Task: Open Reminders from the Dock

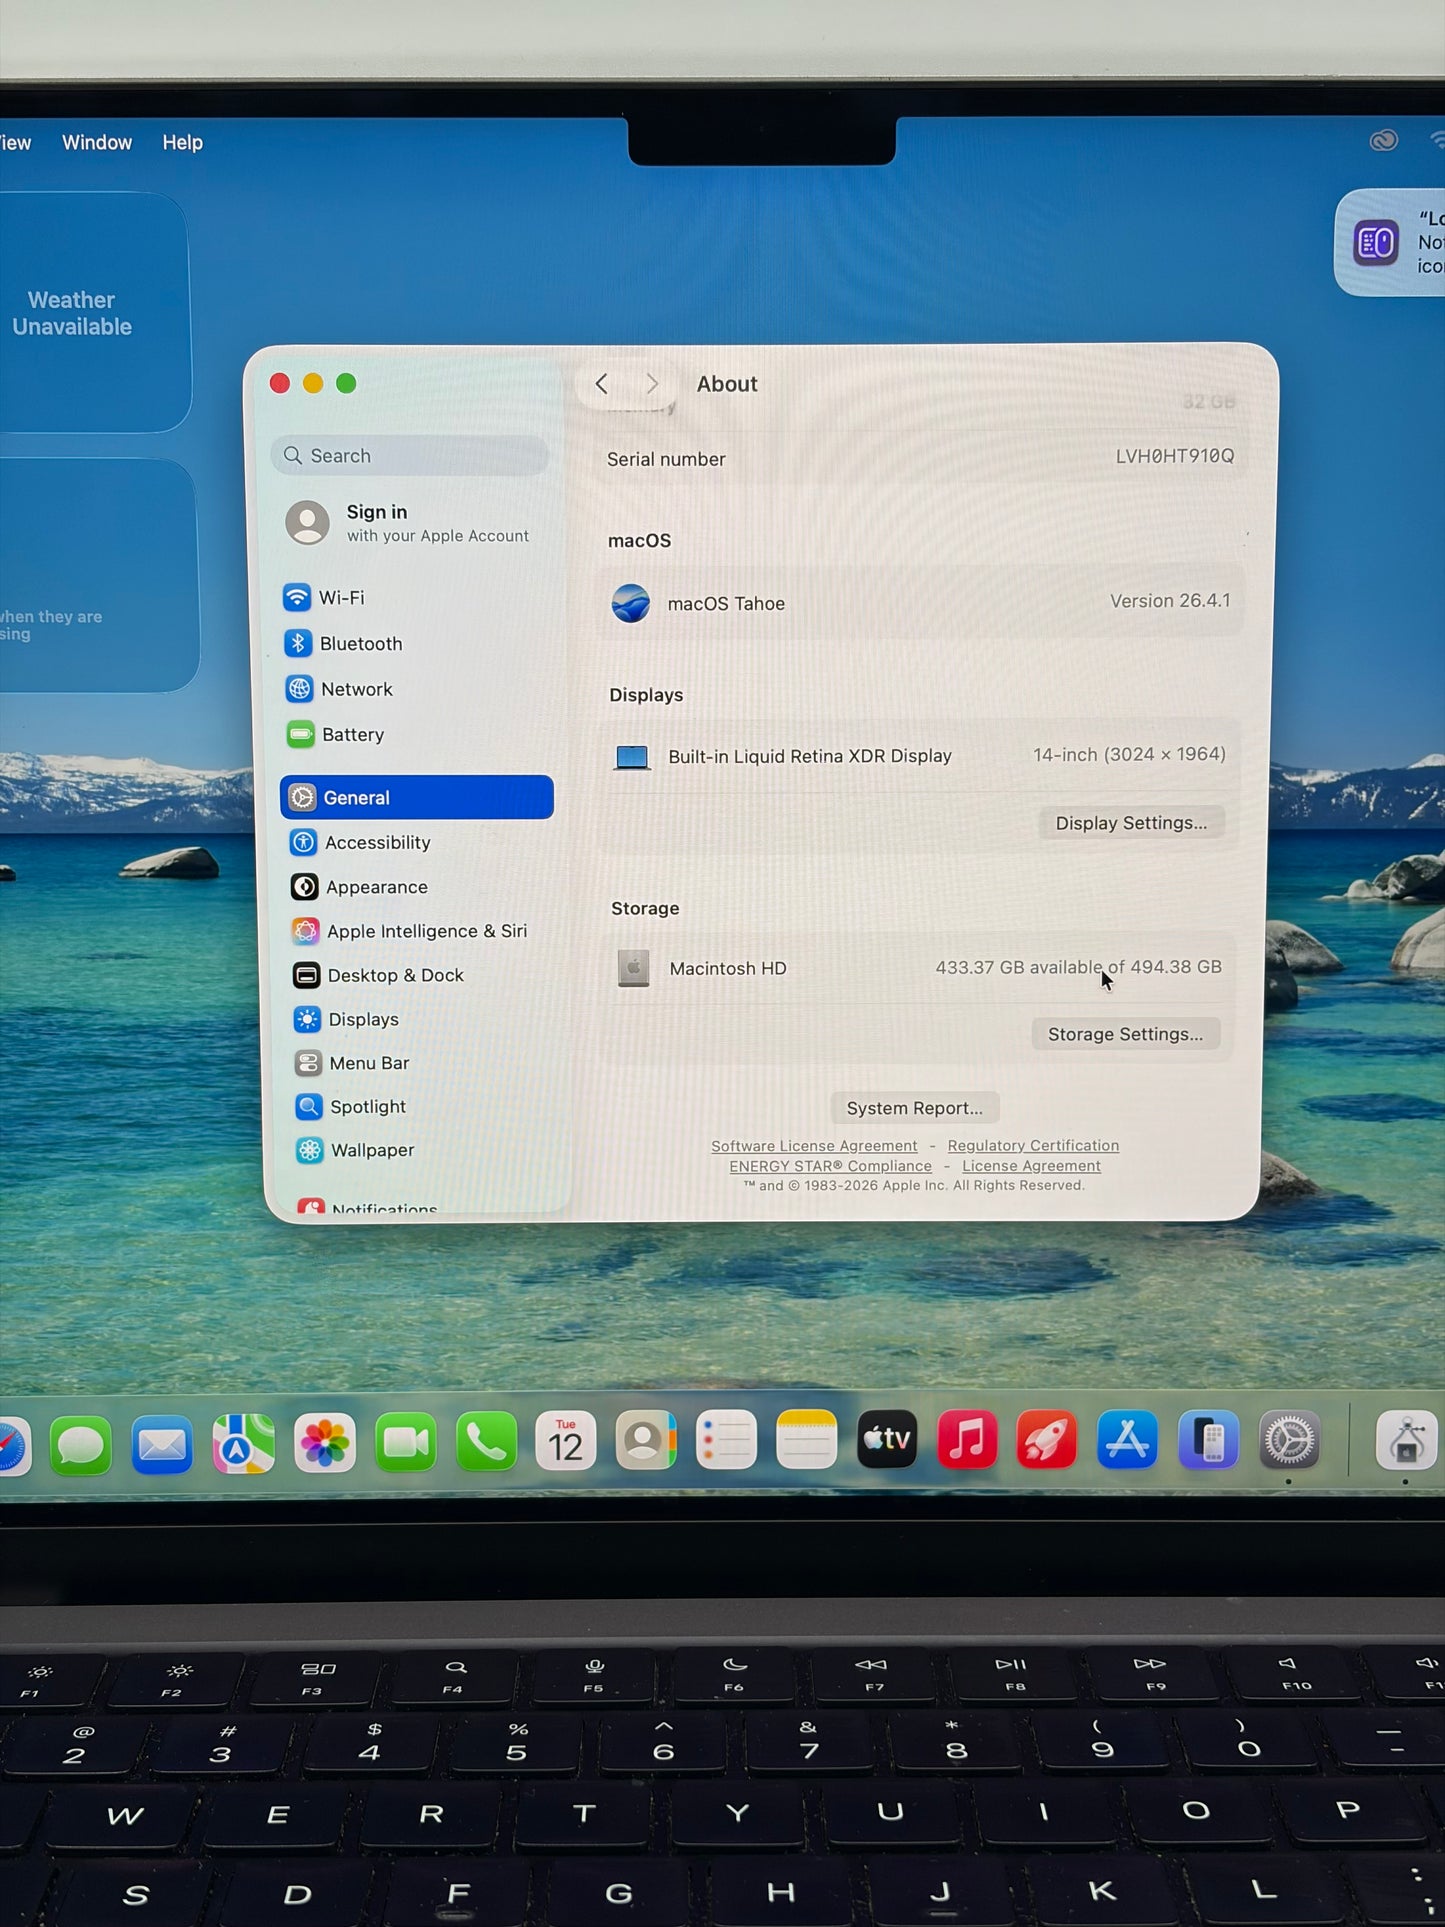Action: click(726, 1440)
